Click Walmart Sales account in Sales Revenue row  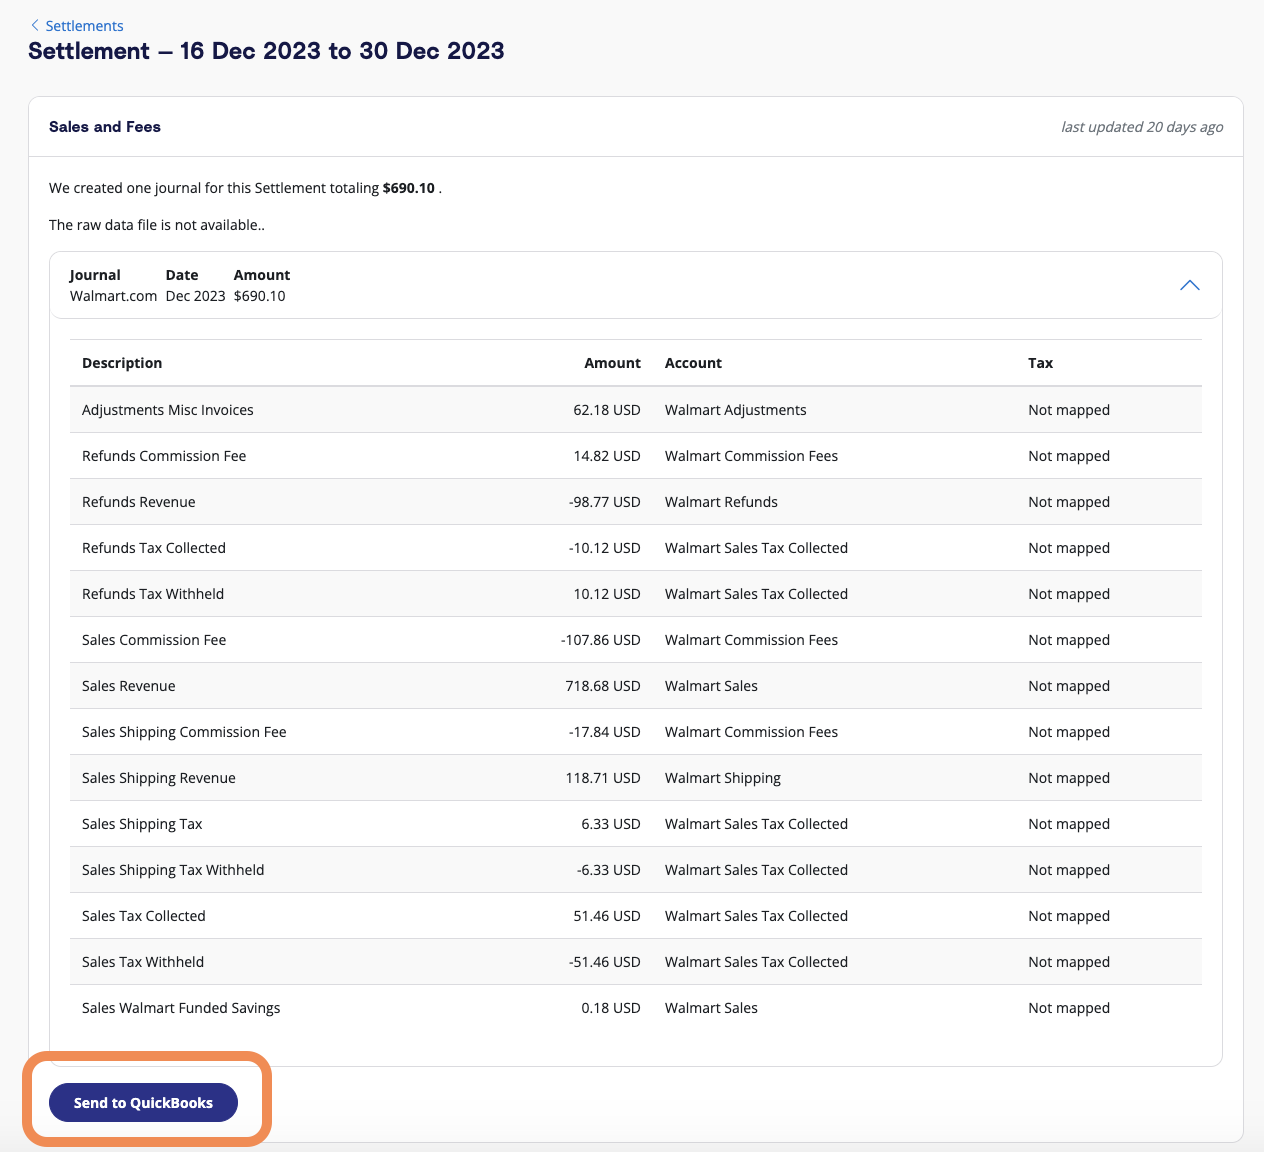coord(711,686)
